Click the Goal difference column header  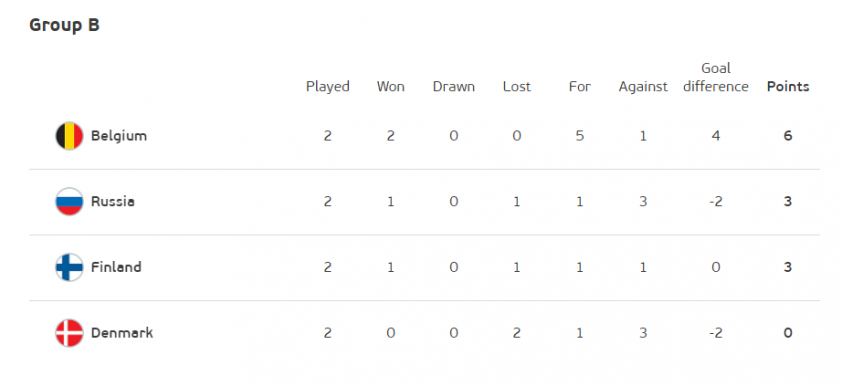point(716,77)
